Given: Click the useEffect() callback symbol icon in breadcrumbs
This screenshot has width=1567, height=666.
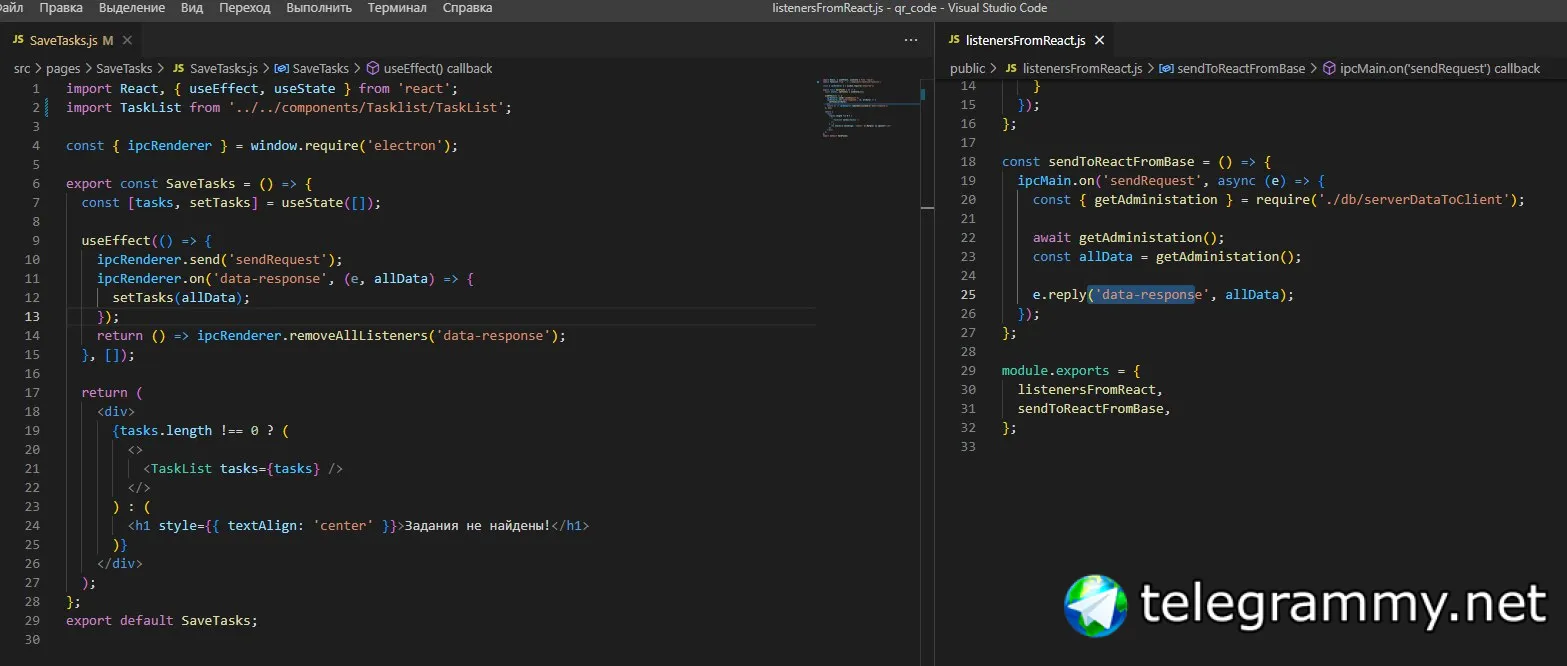Looking at the screenshot, I should pyautogui.click(x=373, y=69).
